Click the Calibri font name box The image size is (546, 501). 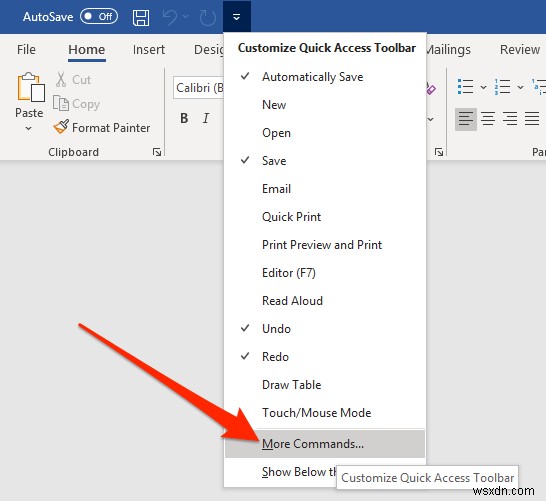pos(198,88)
